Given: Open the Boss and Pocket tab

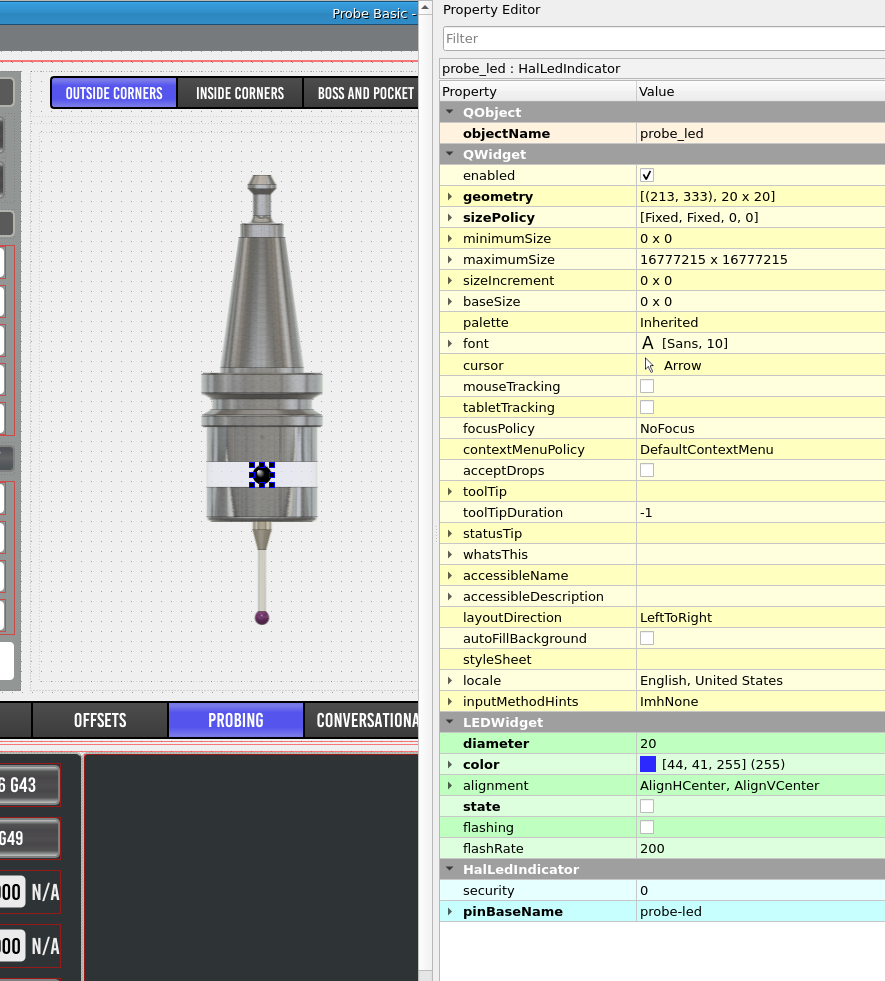Looking at the screenshot, I should 365,93.
